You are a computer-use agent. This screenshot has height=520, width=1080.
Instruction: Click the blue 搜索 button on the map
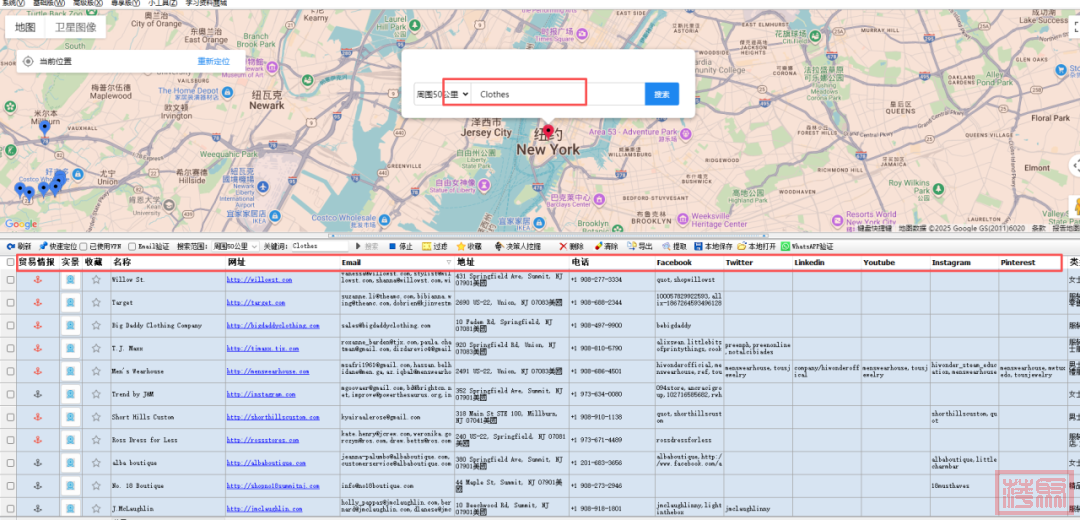tap(661, 94)
